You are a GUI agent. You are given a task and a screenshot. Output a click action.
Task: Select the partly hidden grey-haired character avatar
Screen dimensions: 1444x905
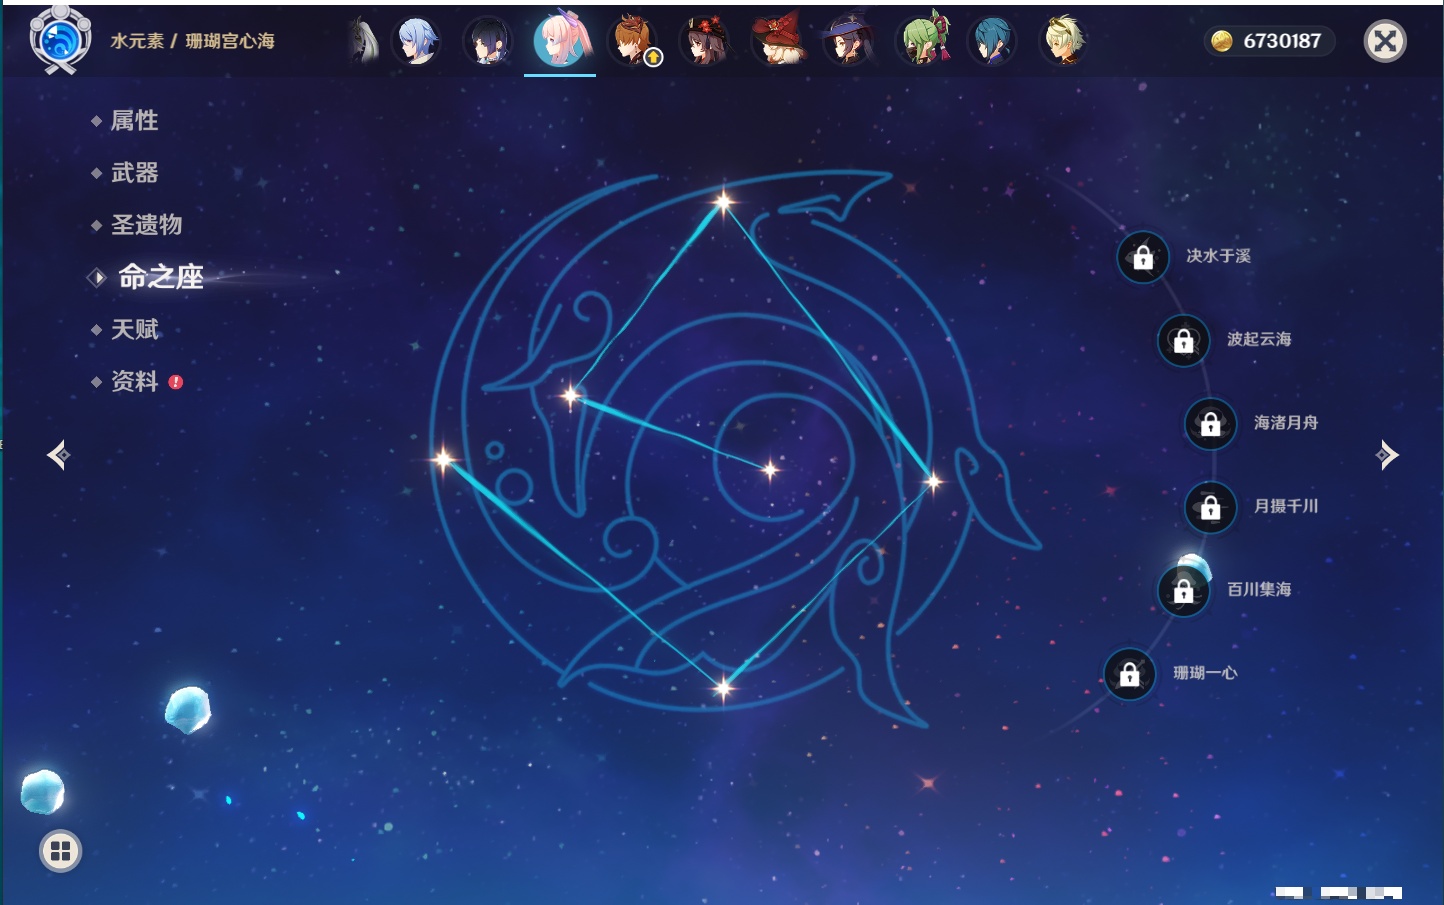pyautogui.click(x=364, y=41)
